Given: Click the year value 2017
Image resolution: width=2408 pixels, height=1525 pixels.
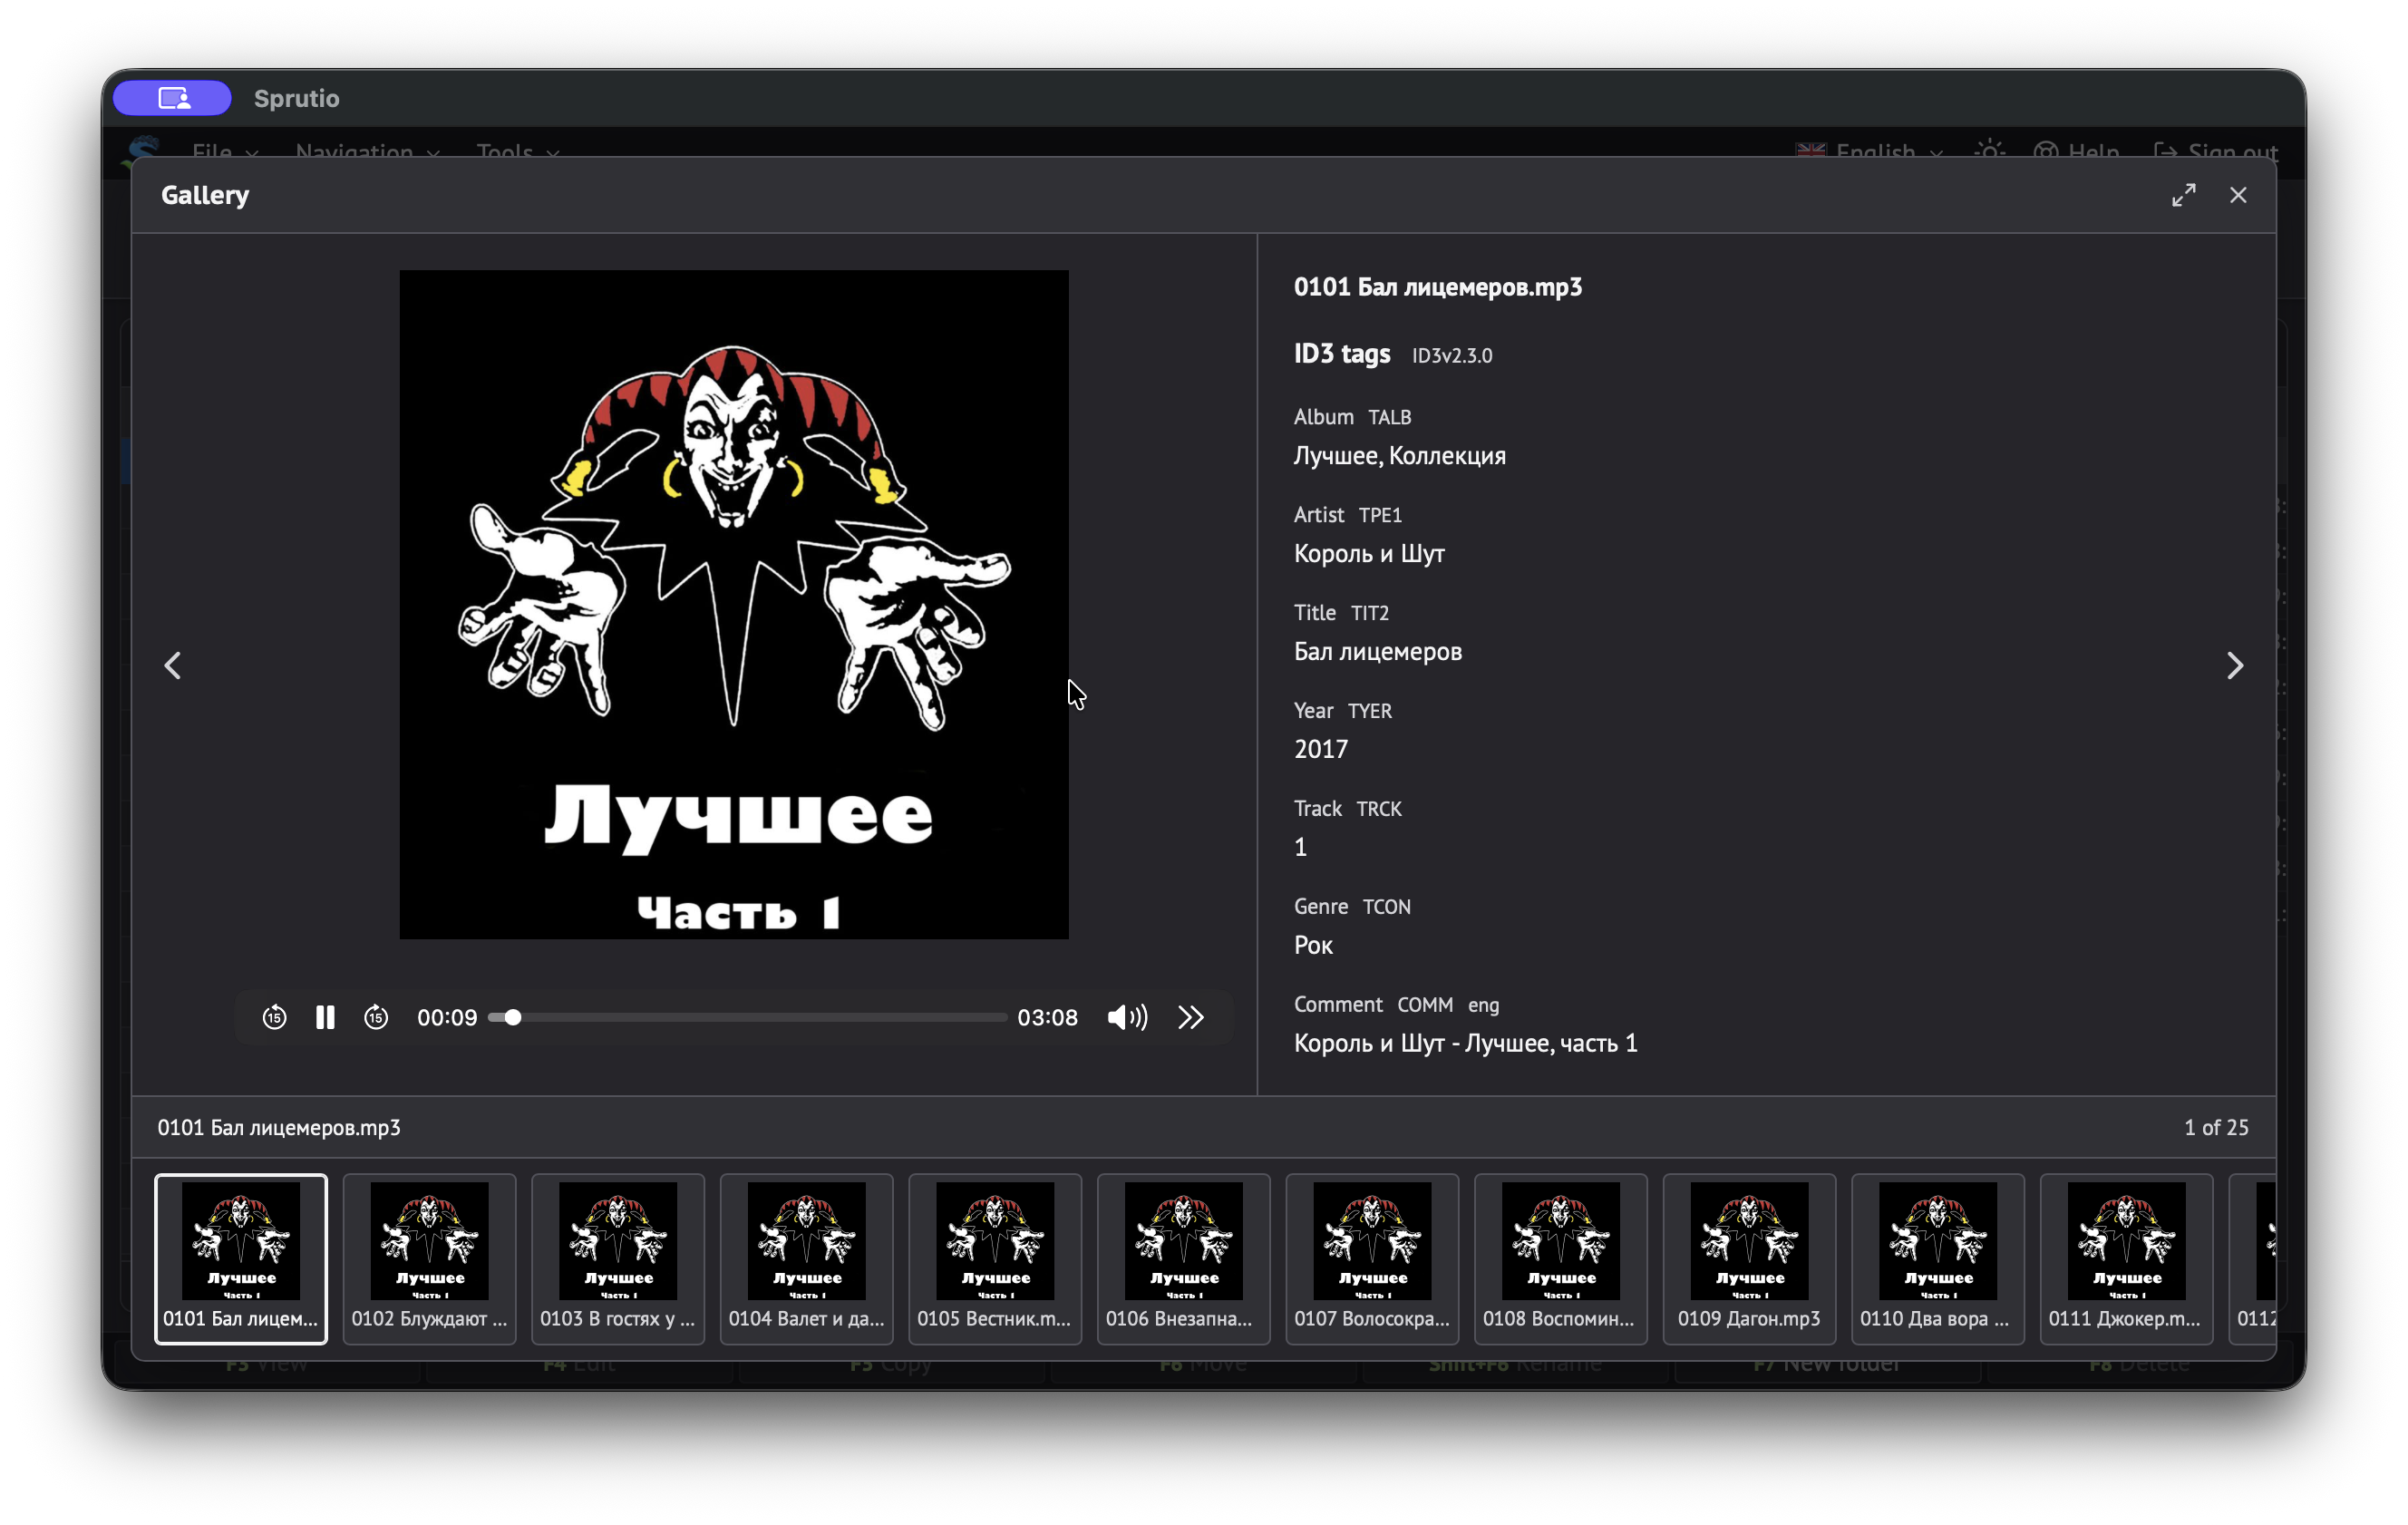Looking at the screenshot, I should [1320, 749].
